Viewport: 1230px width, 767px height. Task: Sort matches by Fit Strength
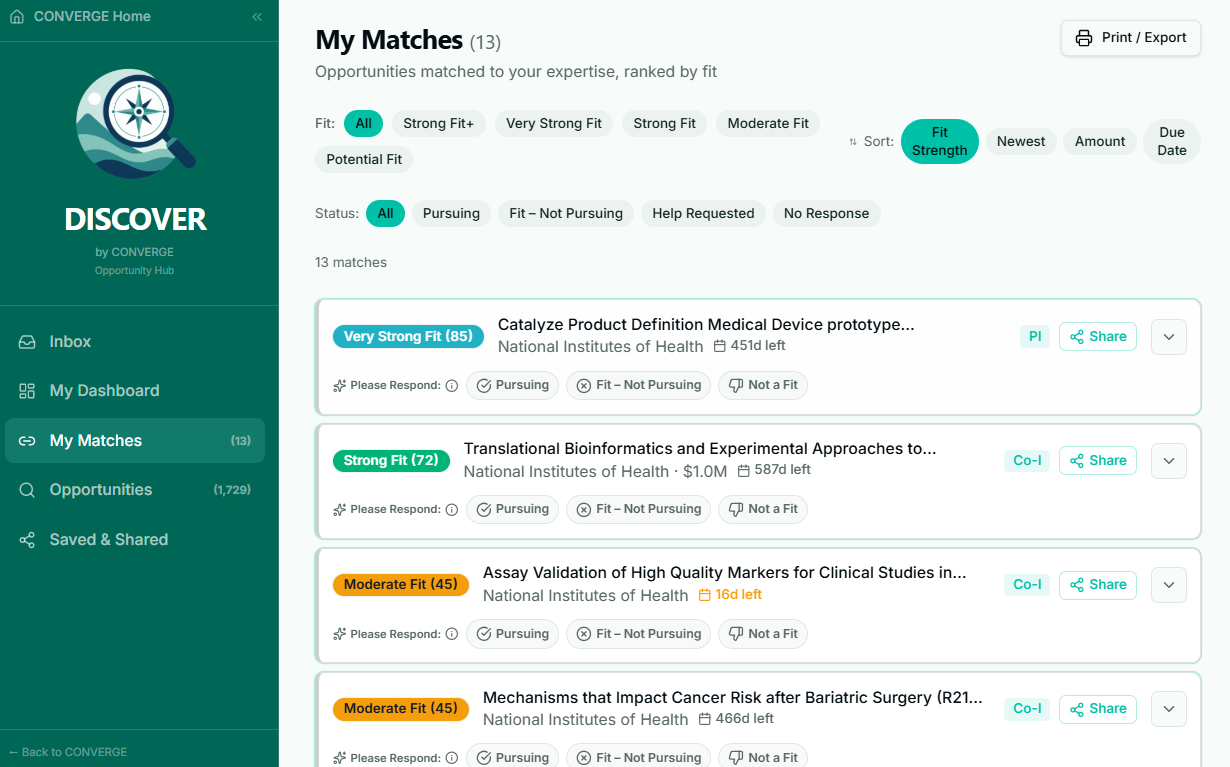click(940, 142)
